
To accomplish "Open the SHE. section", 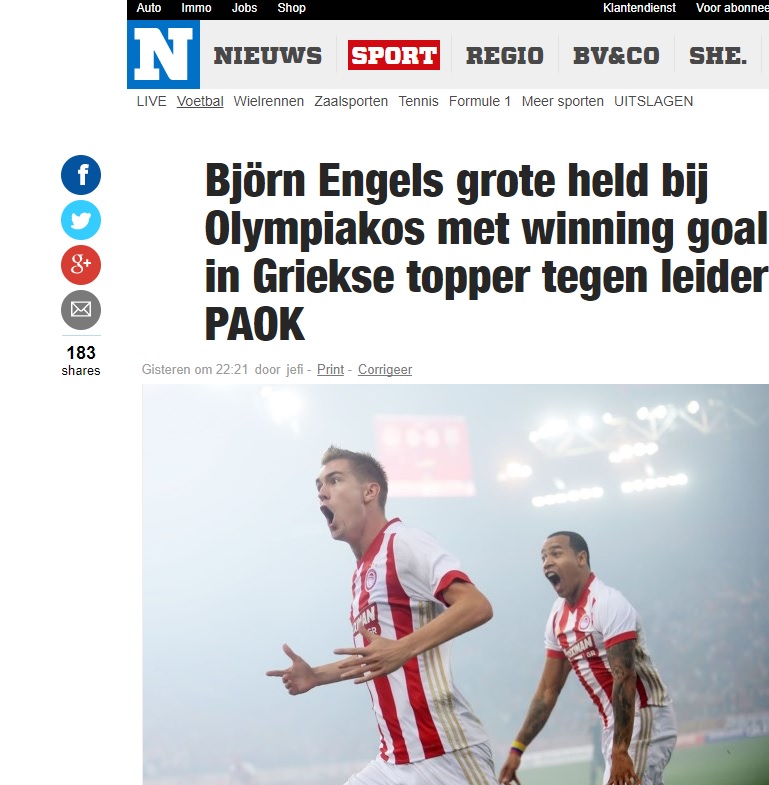I will 718,55.
